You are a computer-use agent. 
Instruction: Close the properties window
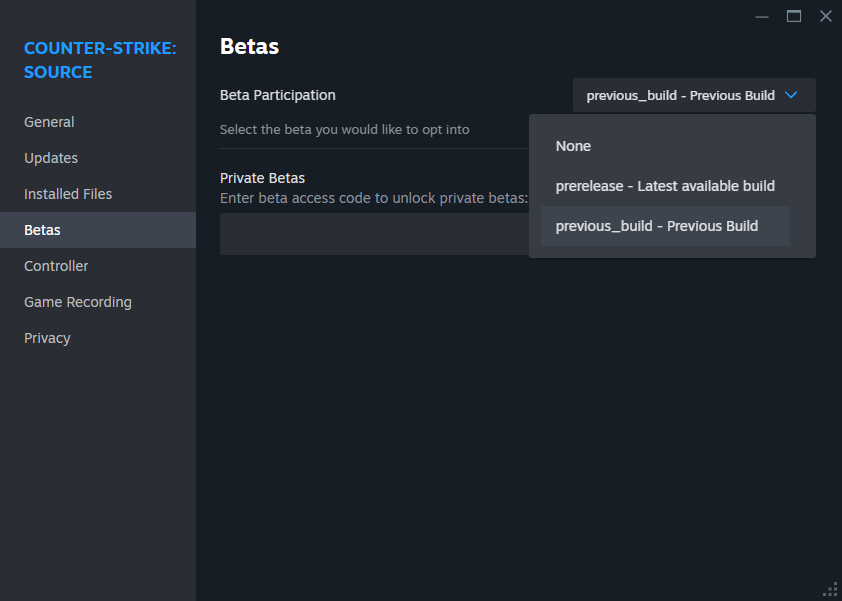(x=826, y=16)
